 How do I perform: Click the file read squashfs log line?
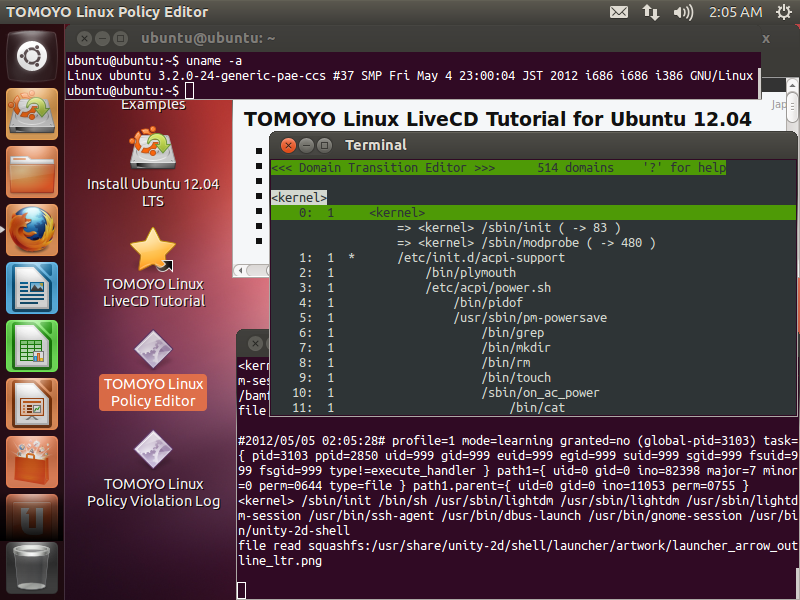click(x=517, y=553)
